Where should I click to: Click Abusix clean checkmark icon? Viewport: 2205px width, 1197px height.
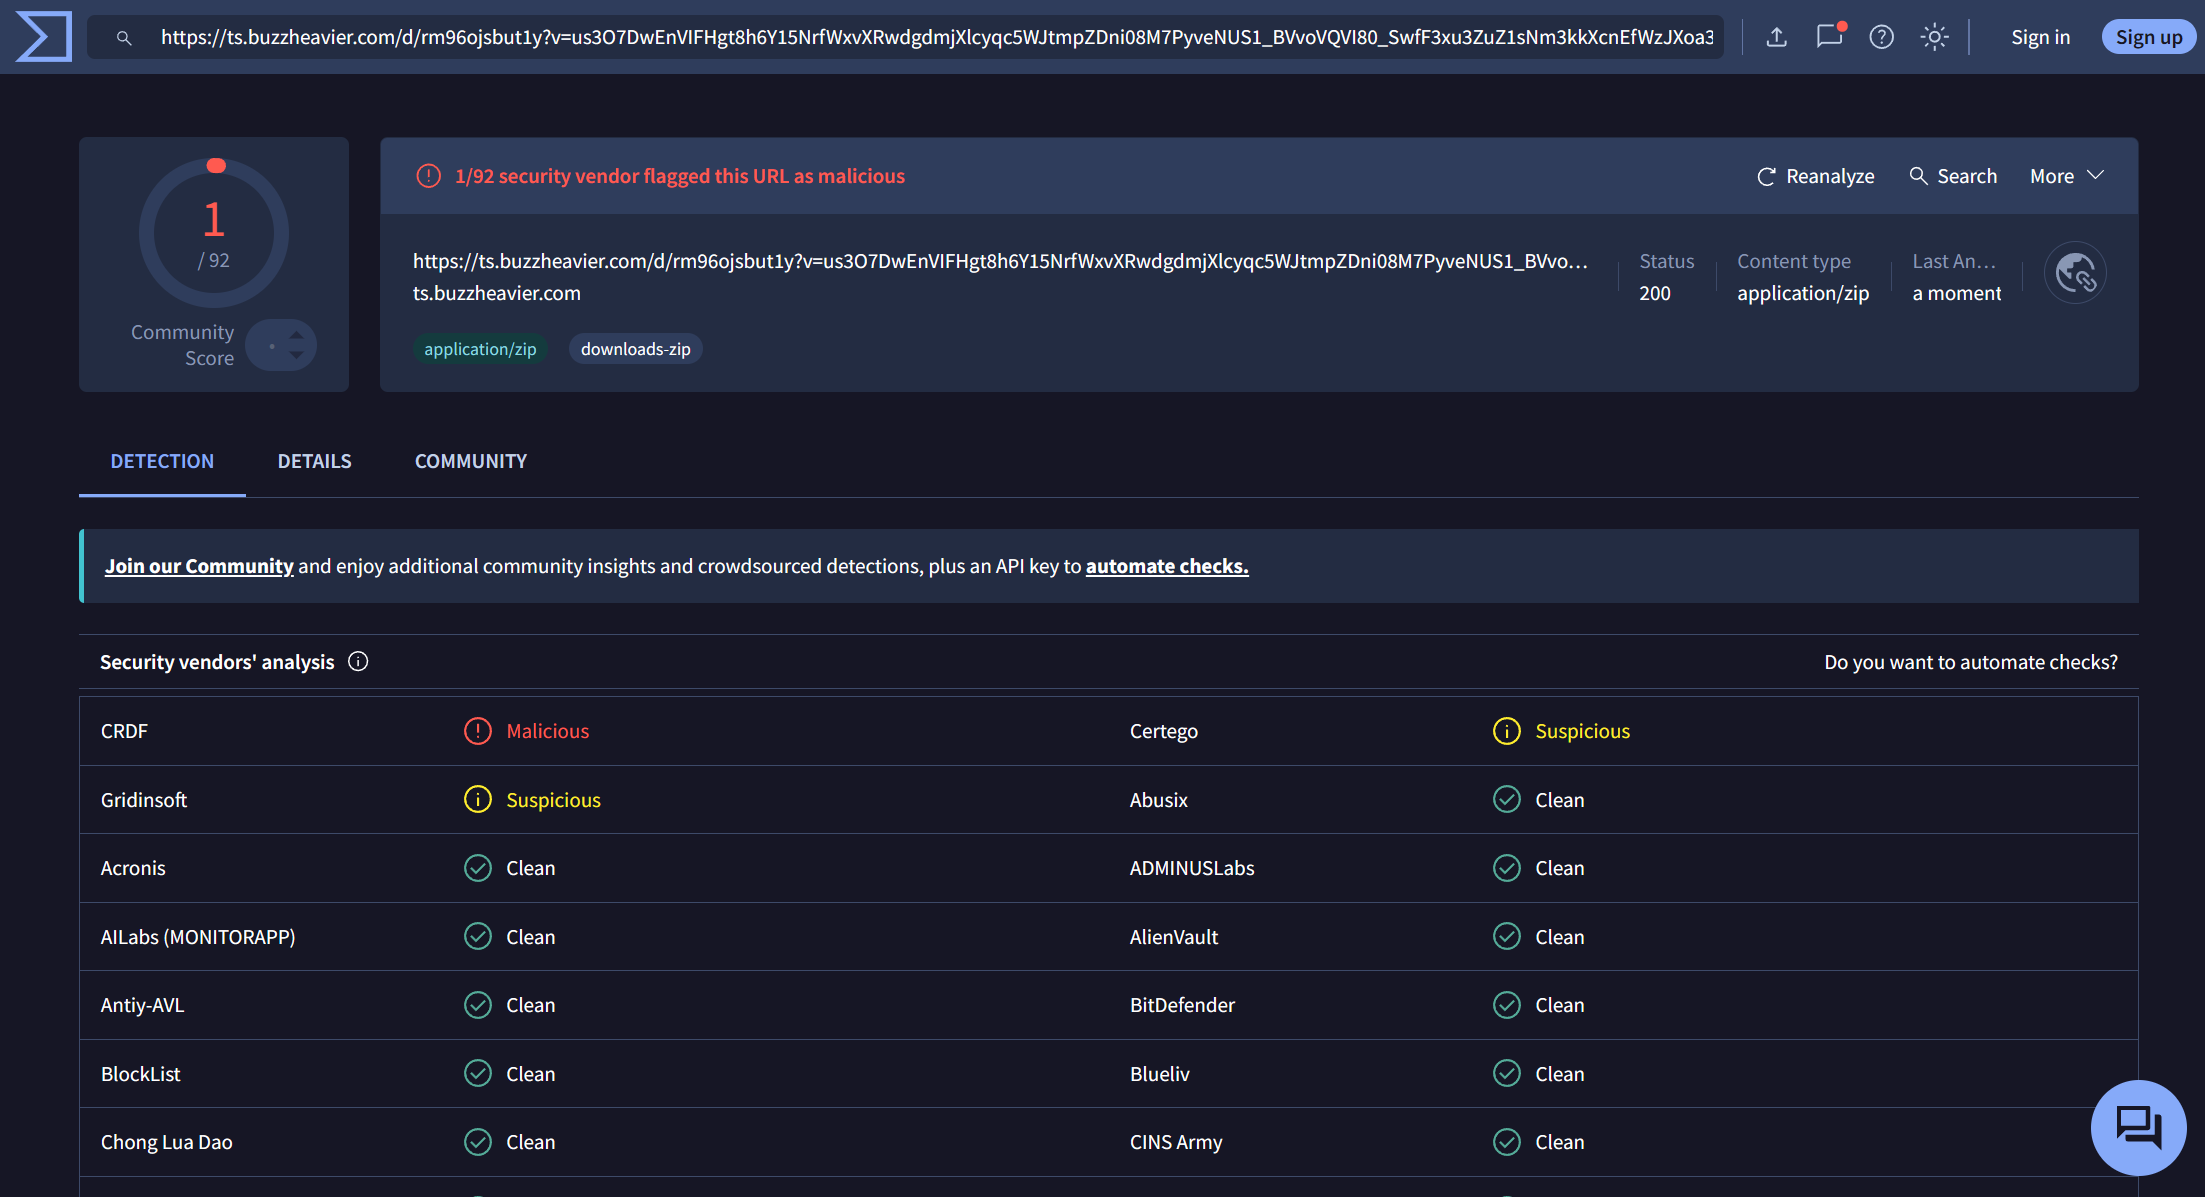1507,800
